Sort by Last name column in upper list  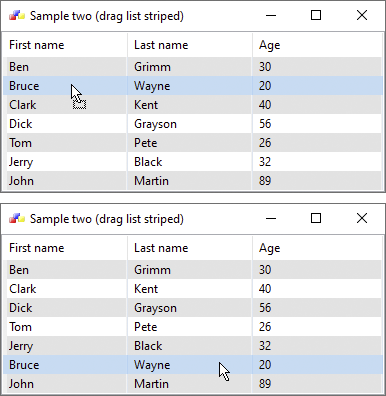[x=190, y=45]
